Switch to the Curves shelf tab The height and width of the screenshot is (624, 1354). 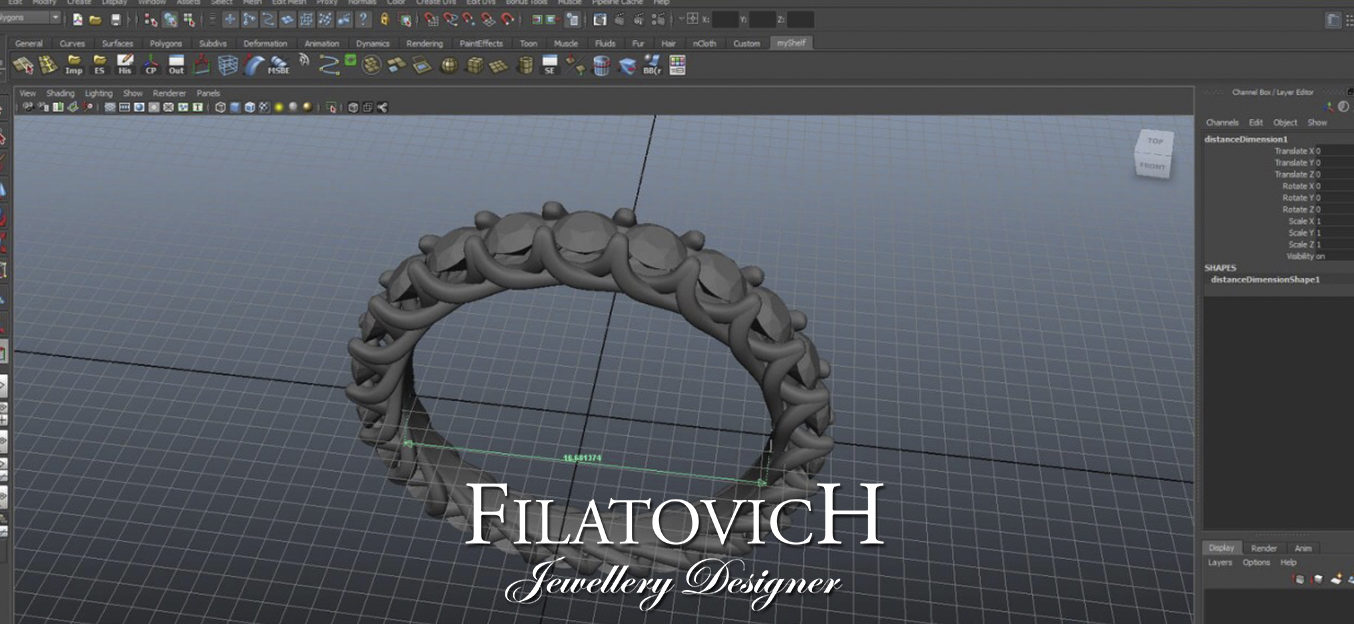point(72,43)
